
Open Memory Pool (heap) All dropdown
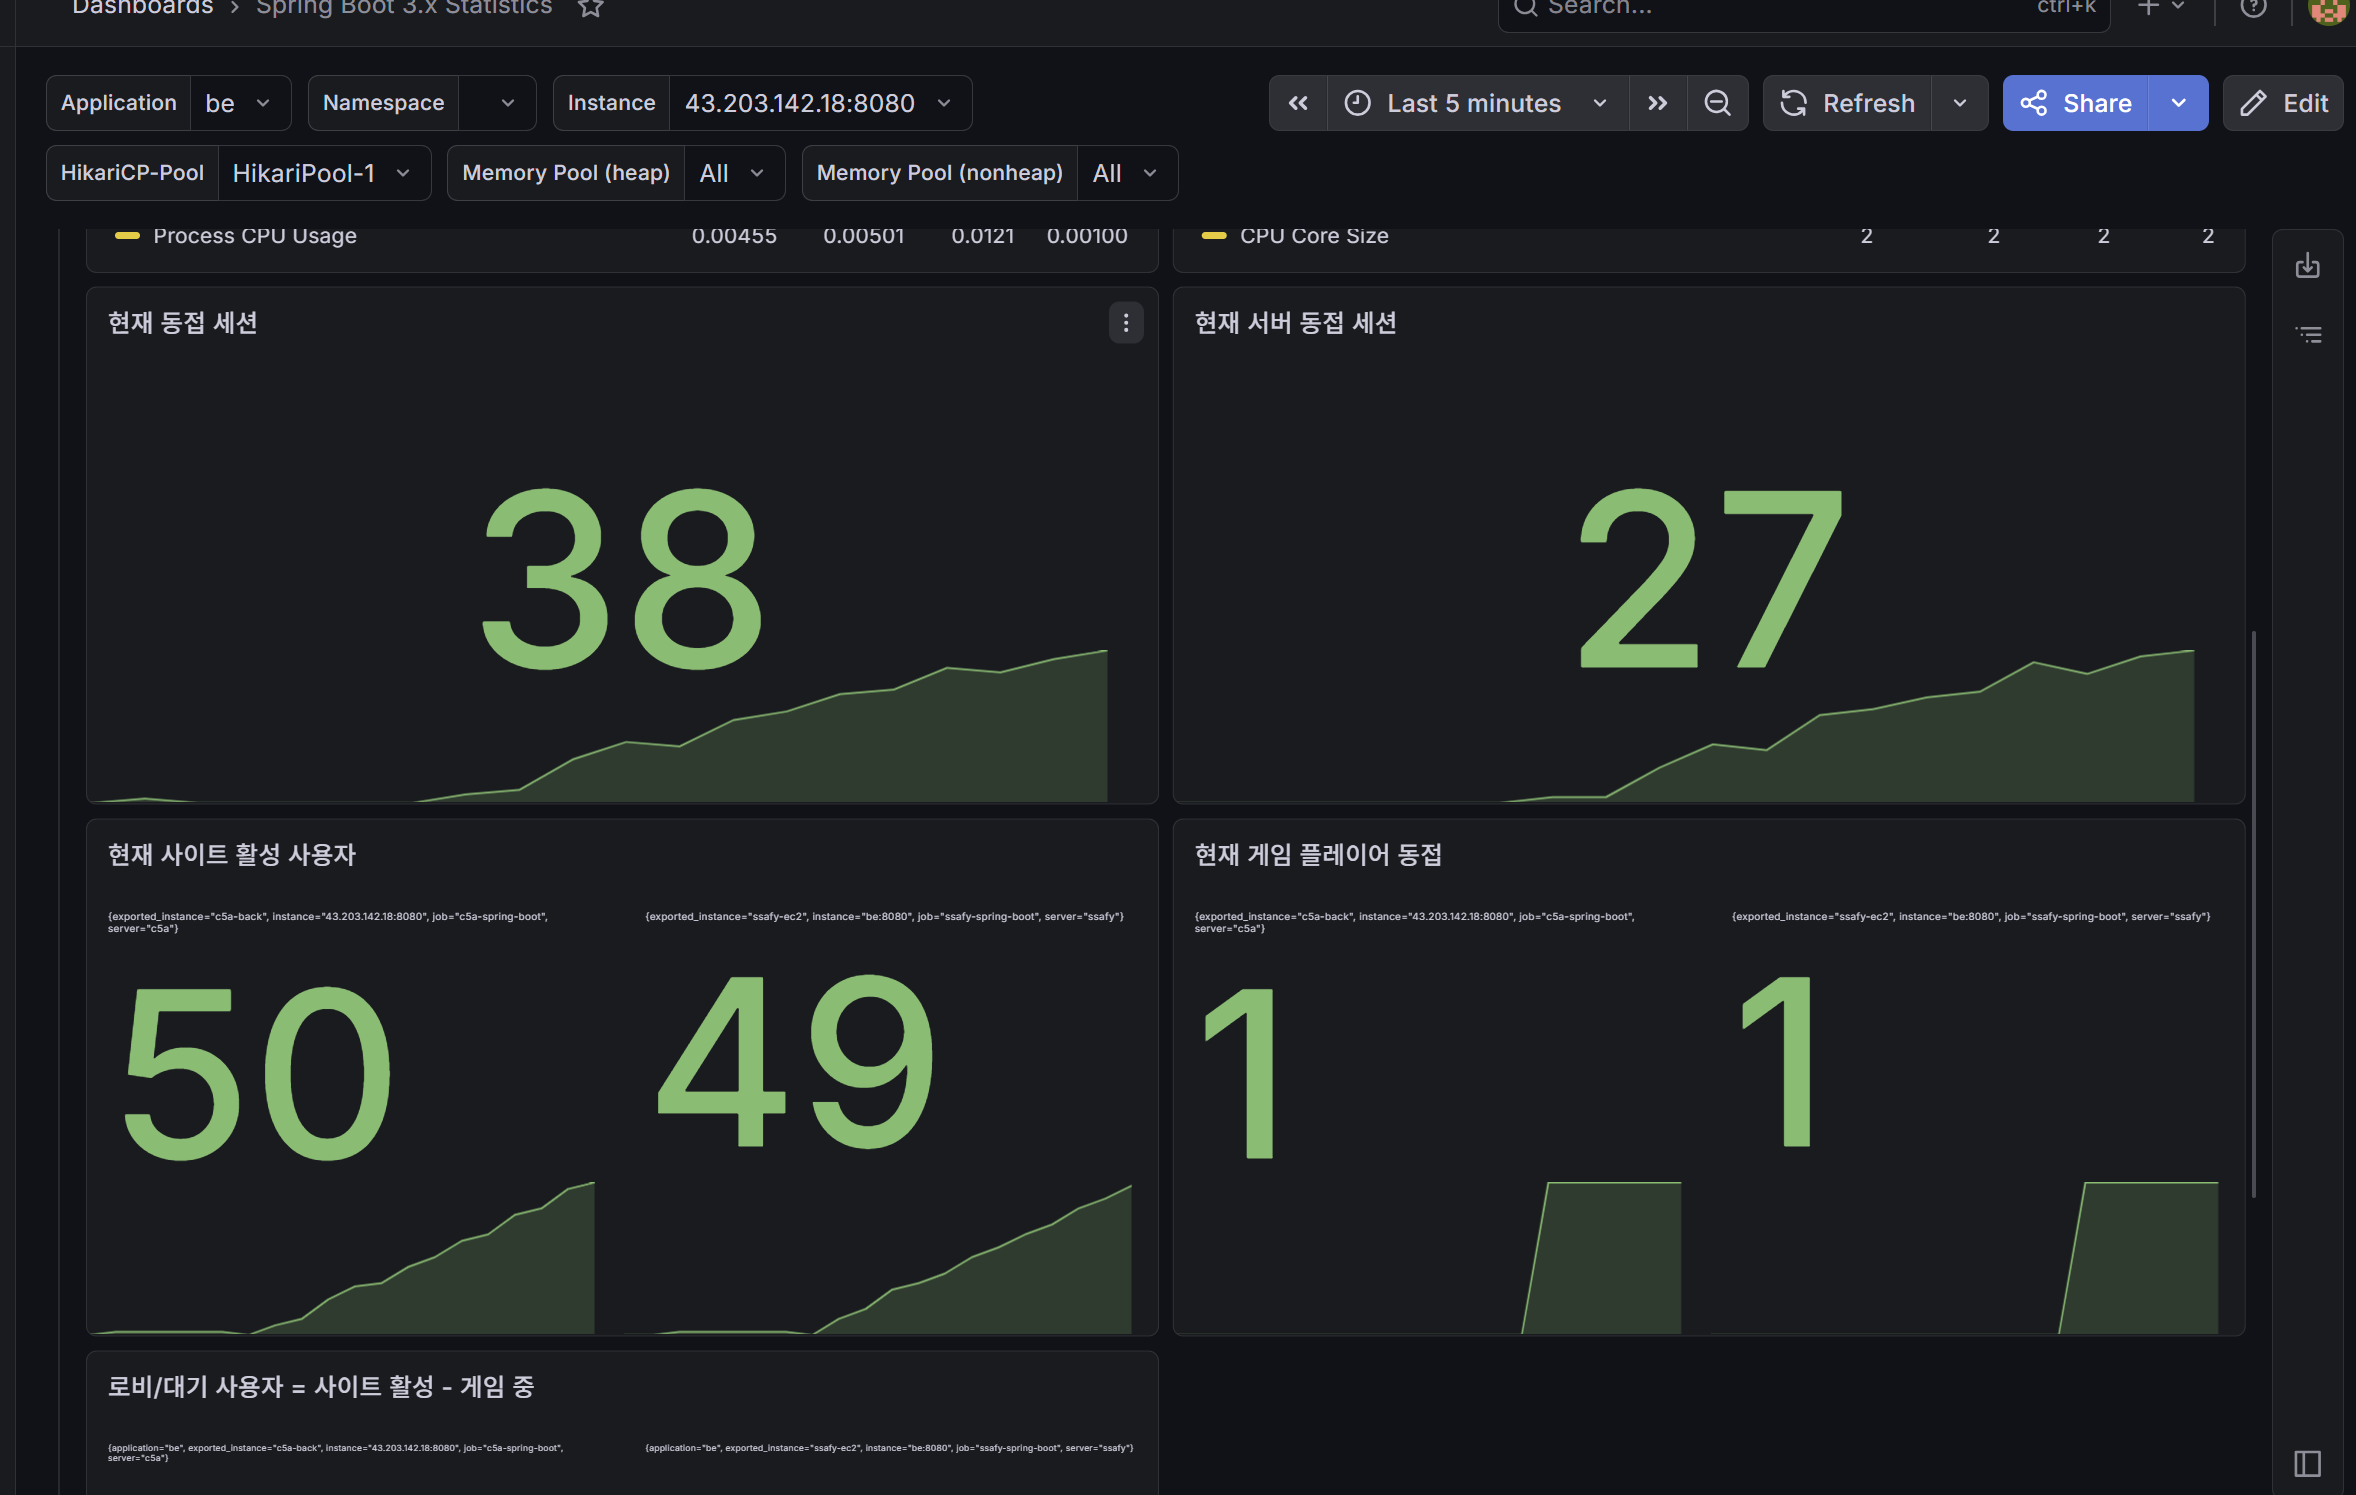pos(734,173)
